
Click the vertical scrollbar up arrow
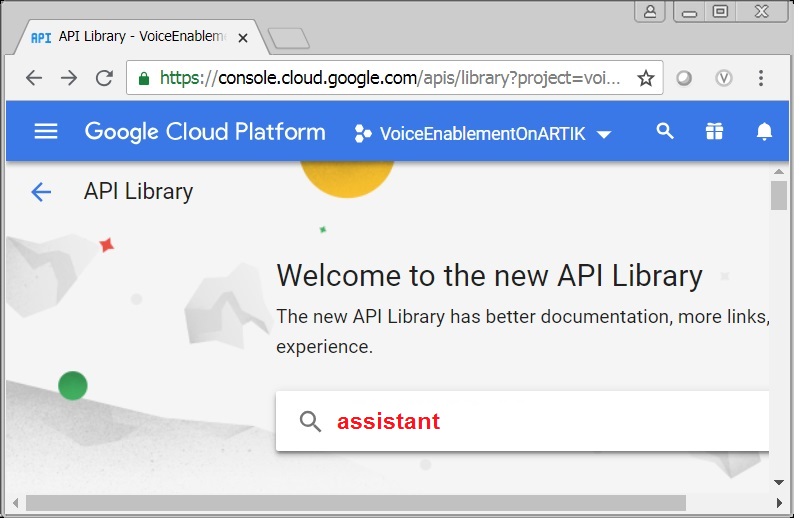pyautogui.click(x=779, y=171)
